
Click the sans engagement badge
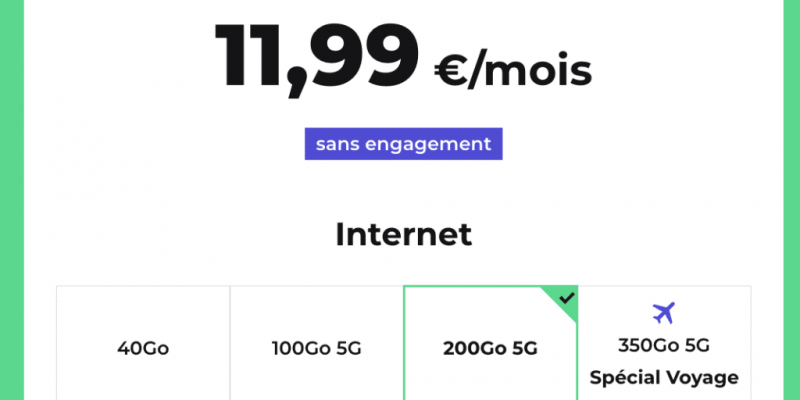pos(404,144)
